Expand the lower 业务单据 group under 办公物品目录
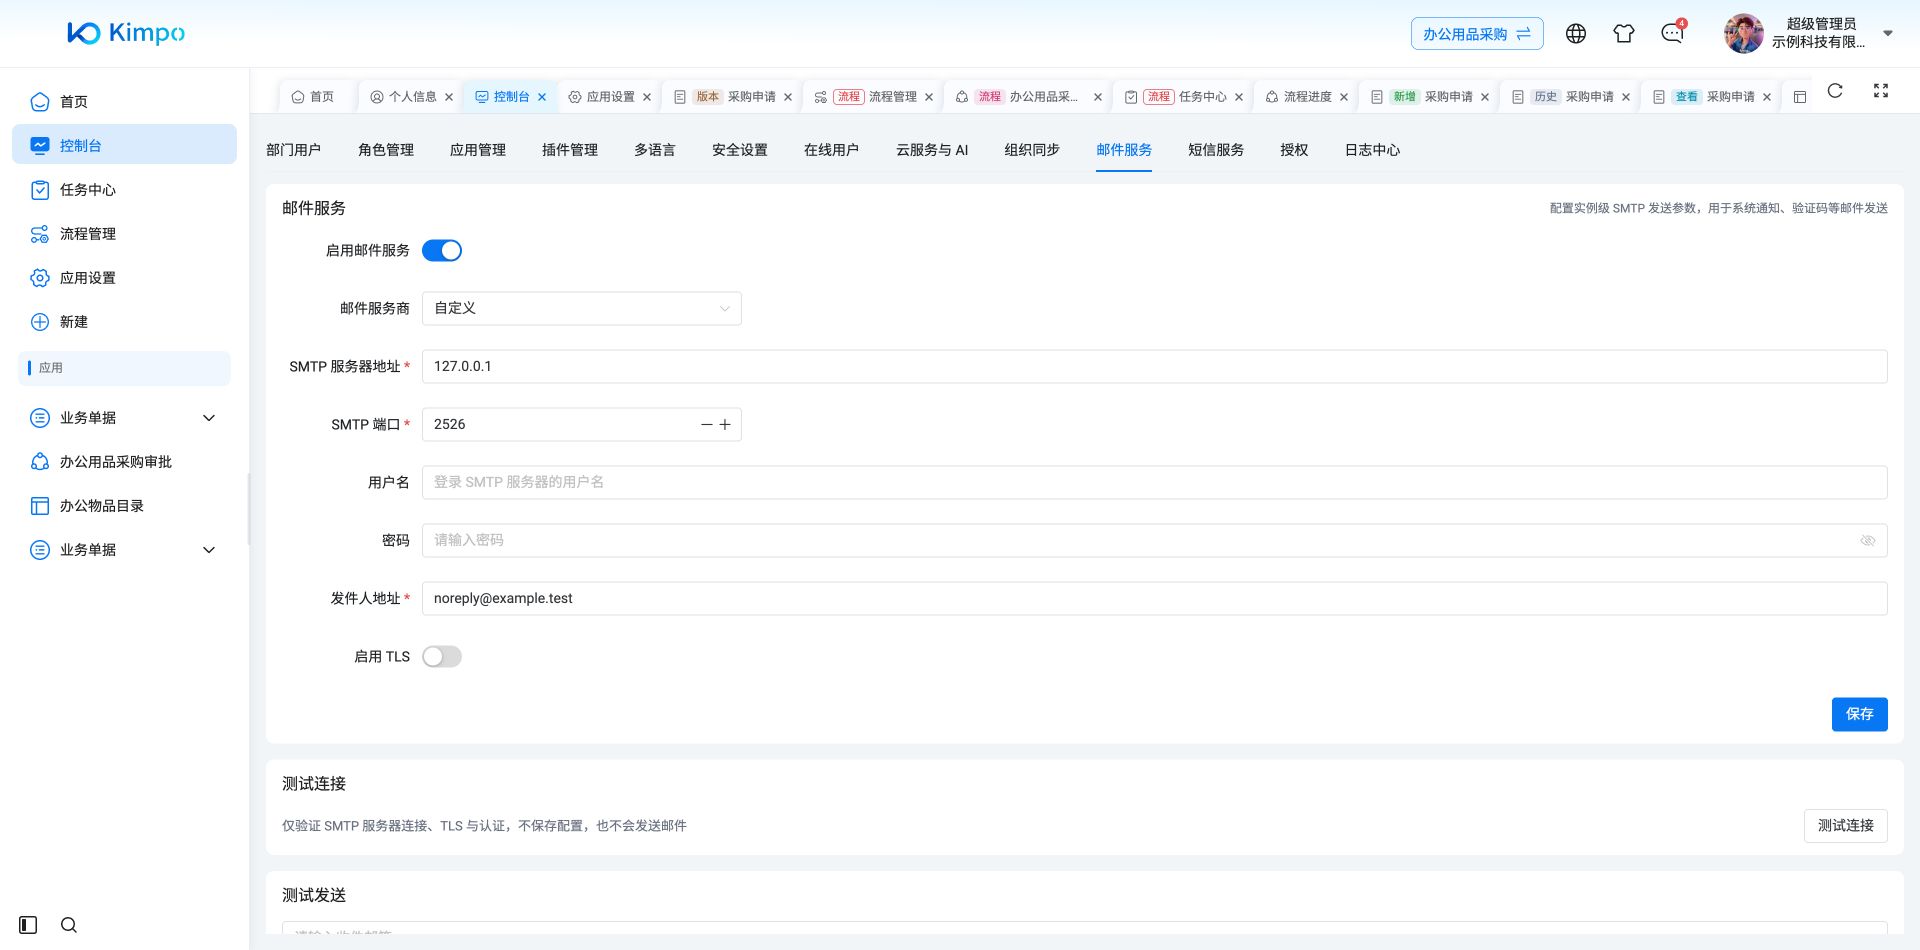Screen dimensions: 1920x950 [124, 550]
